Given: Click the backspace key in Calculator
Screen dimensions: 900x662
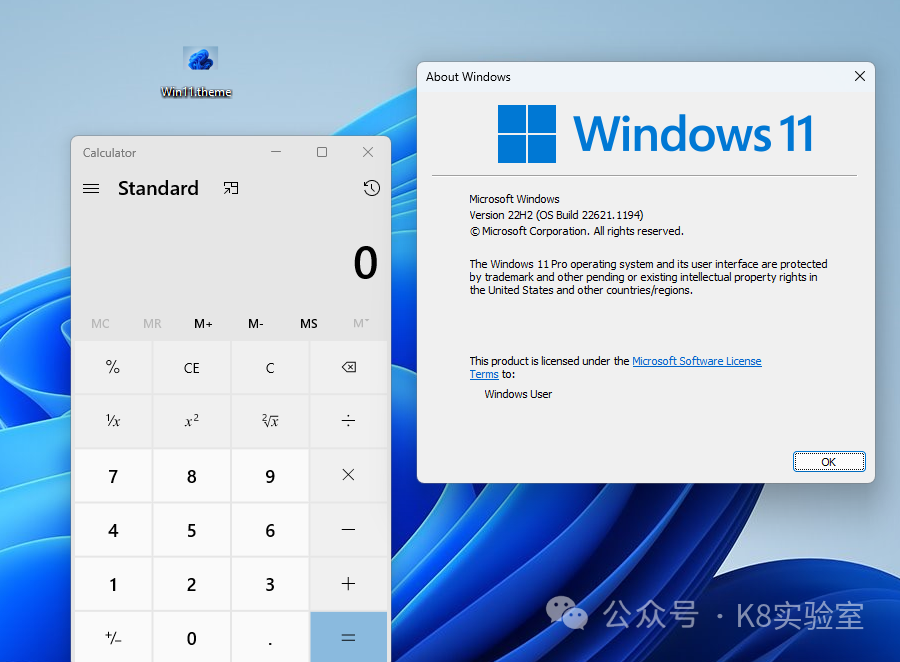Looking at the screenshot, I should click(348, 367).
